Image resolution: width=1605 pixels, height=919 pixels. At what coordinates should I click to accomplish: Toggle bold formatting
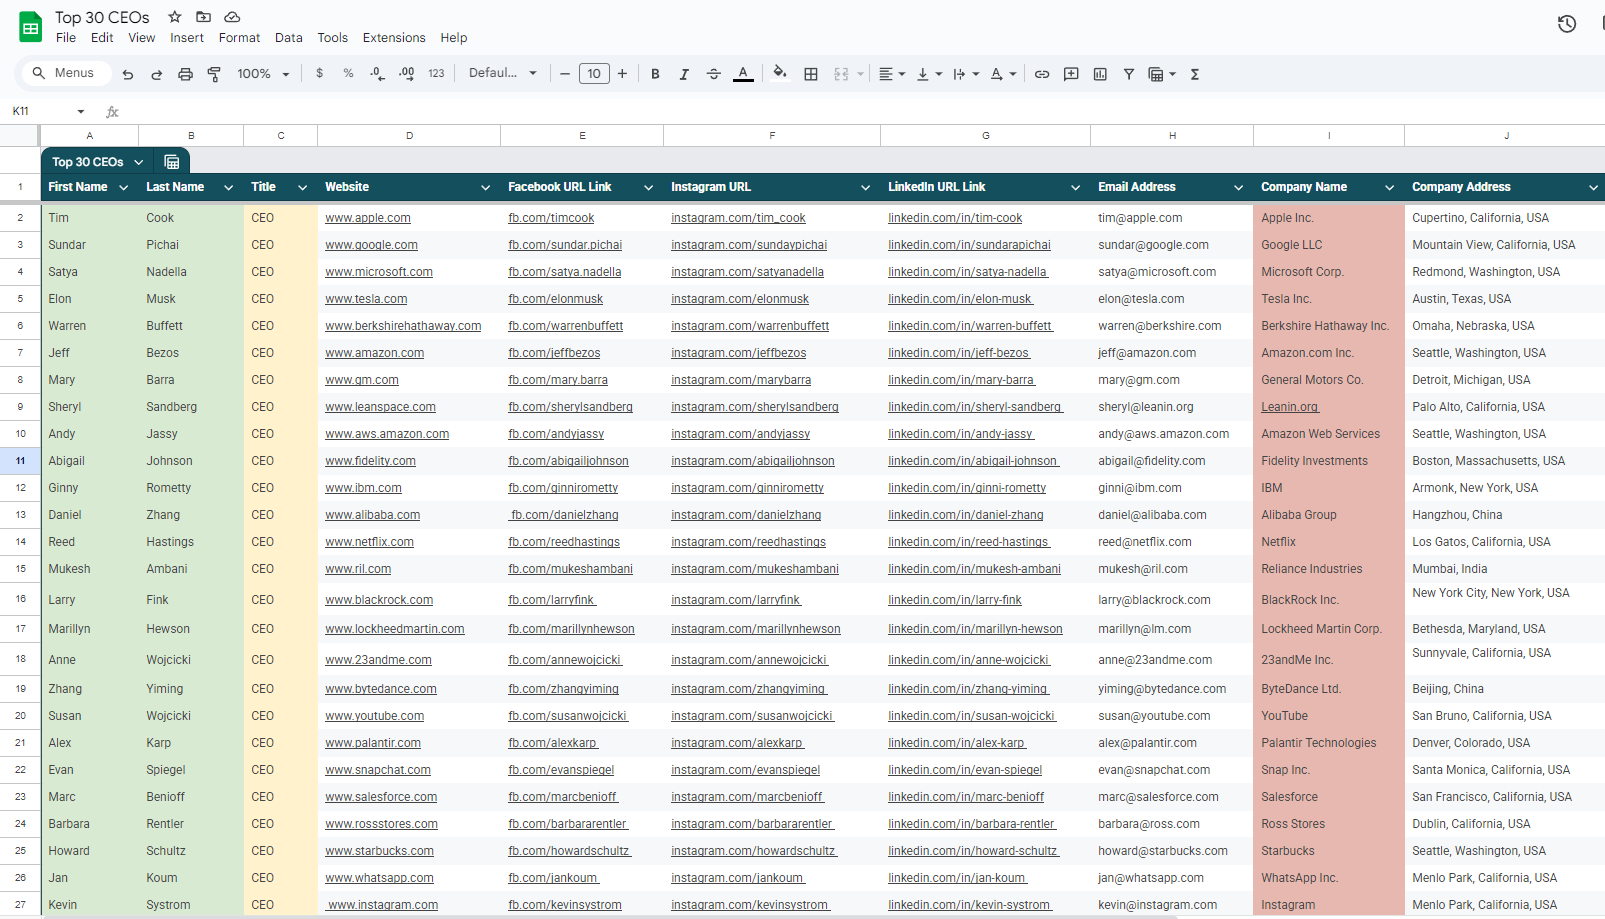655,74
